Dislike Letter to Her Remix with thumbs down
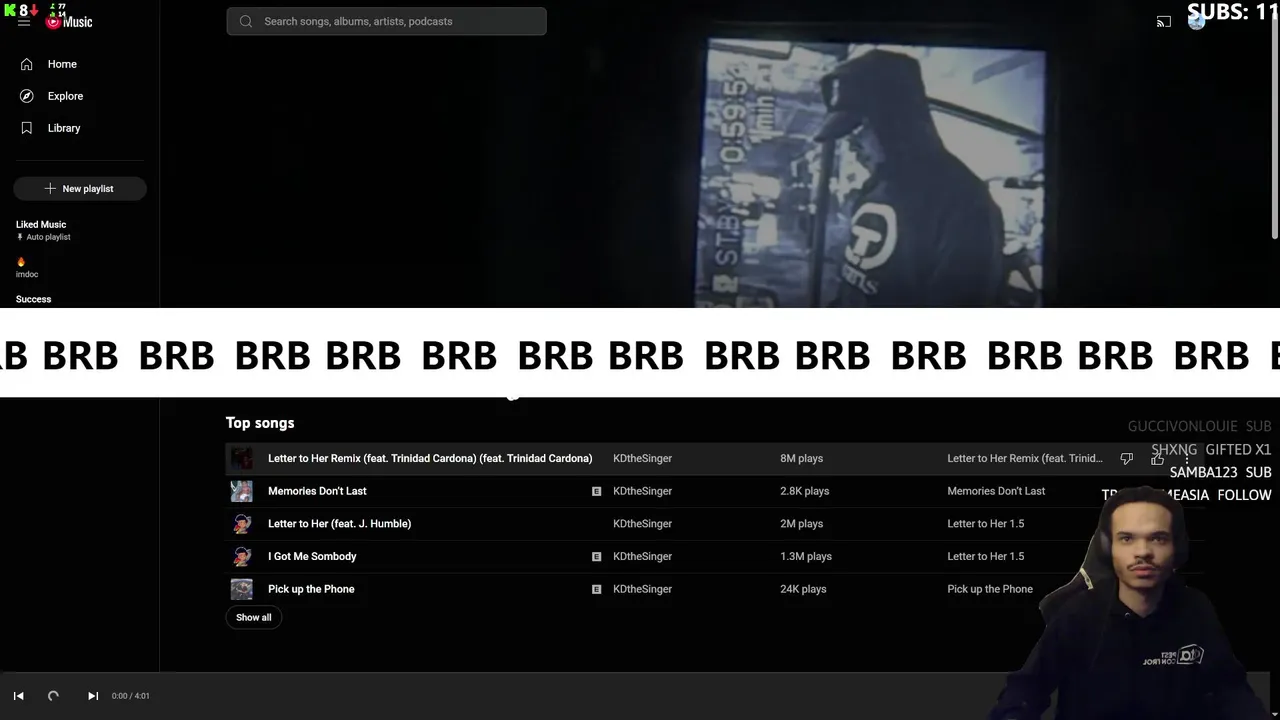 pyautogui.click(x=1127, y=458)
